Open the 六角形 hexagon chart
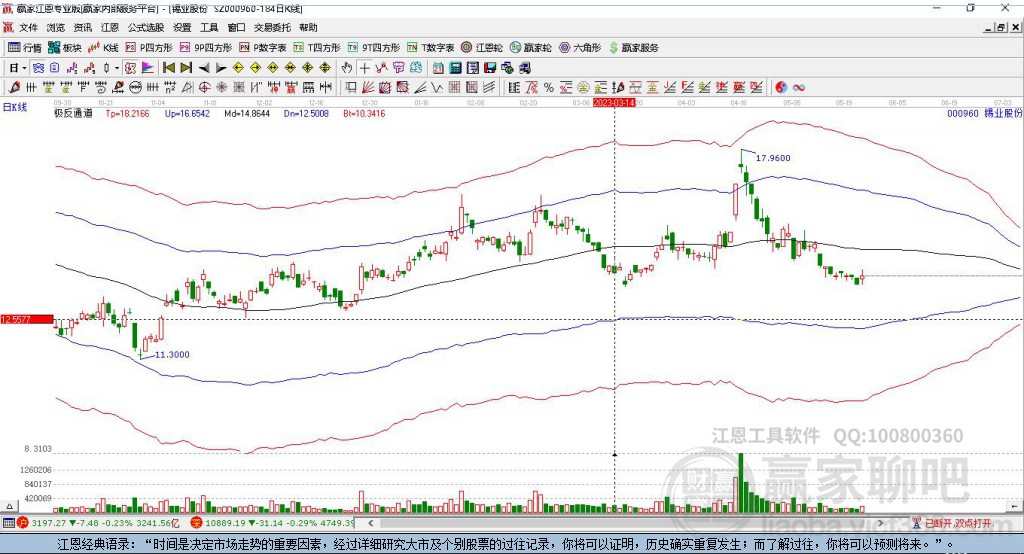The width and height of the screenshot is (1024, 554). 580,48
